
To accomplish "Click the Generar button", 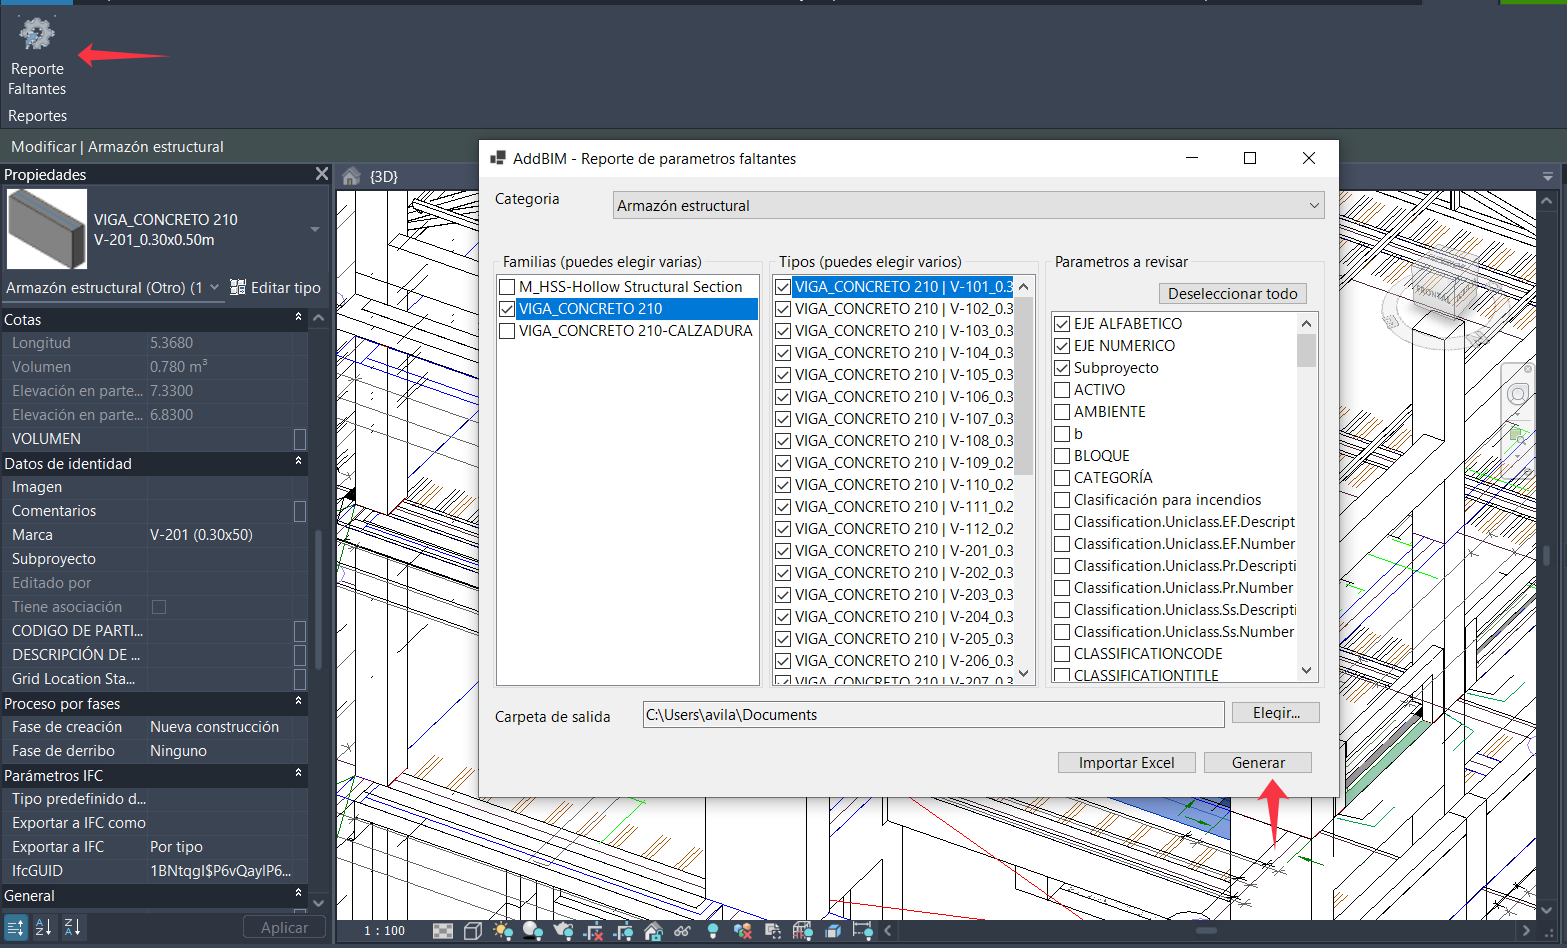I will (1257, 763).
